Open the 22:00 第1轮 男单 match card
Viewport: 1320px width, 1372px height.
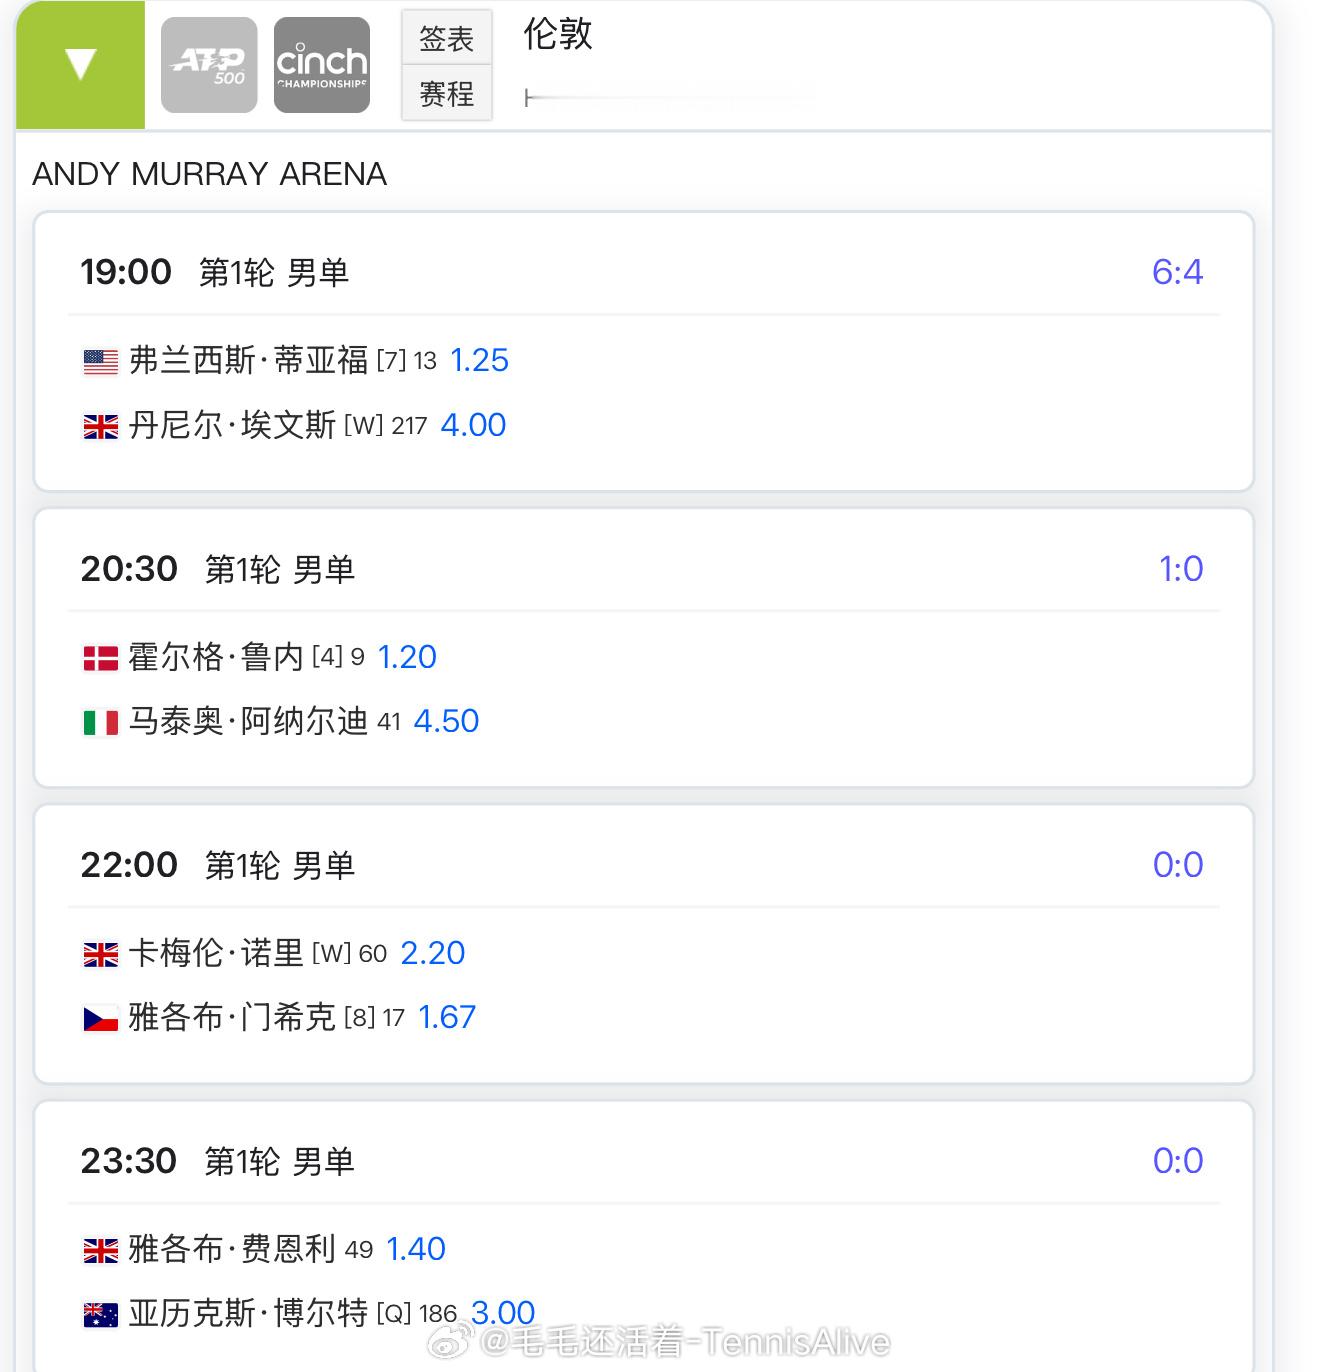644,944
